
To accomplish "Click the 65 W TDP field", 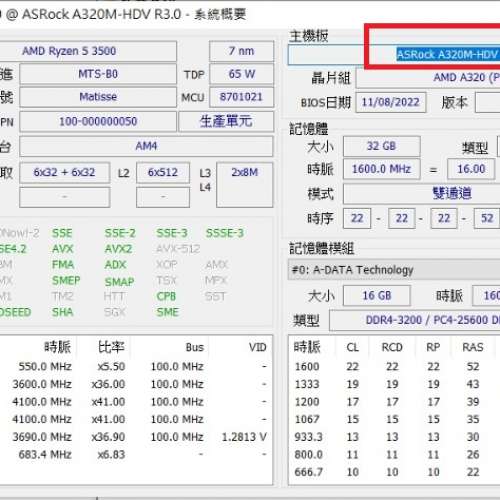I will pyautogui.click(x=241, y=74).
